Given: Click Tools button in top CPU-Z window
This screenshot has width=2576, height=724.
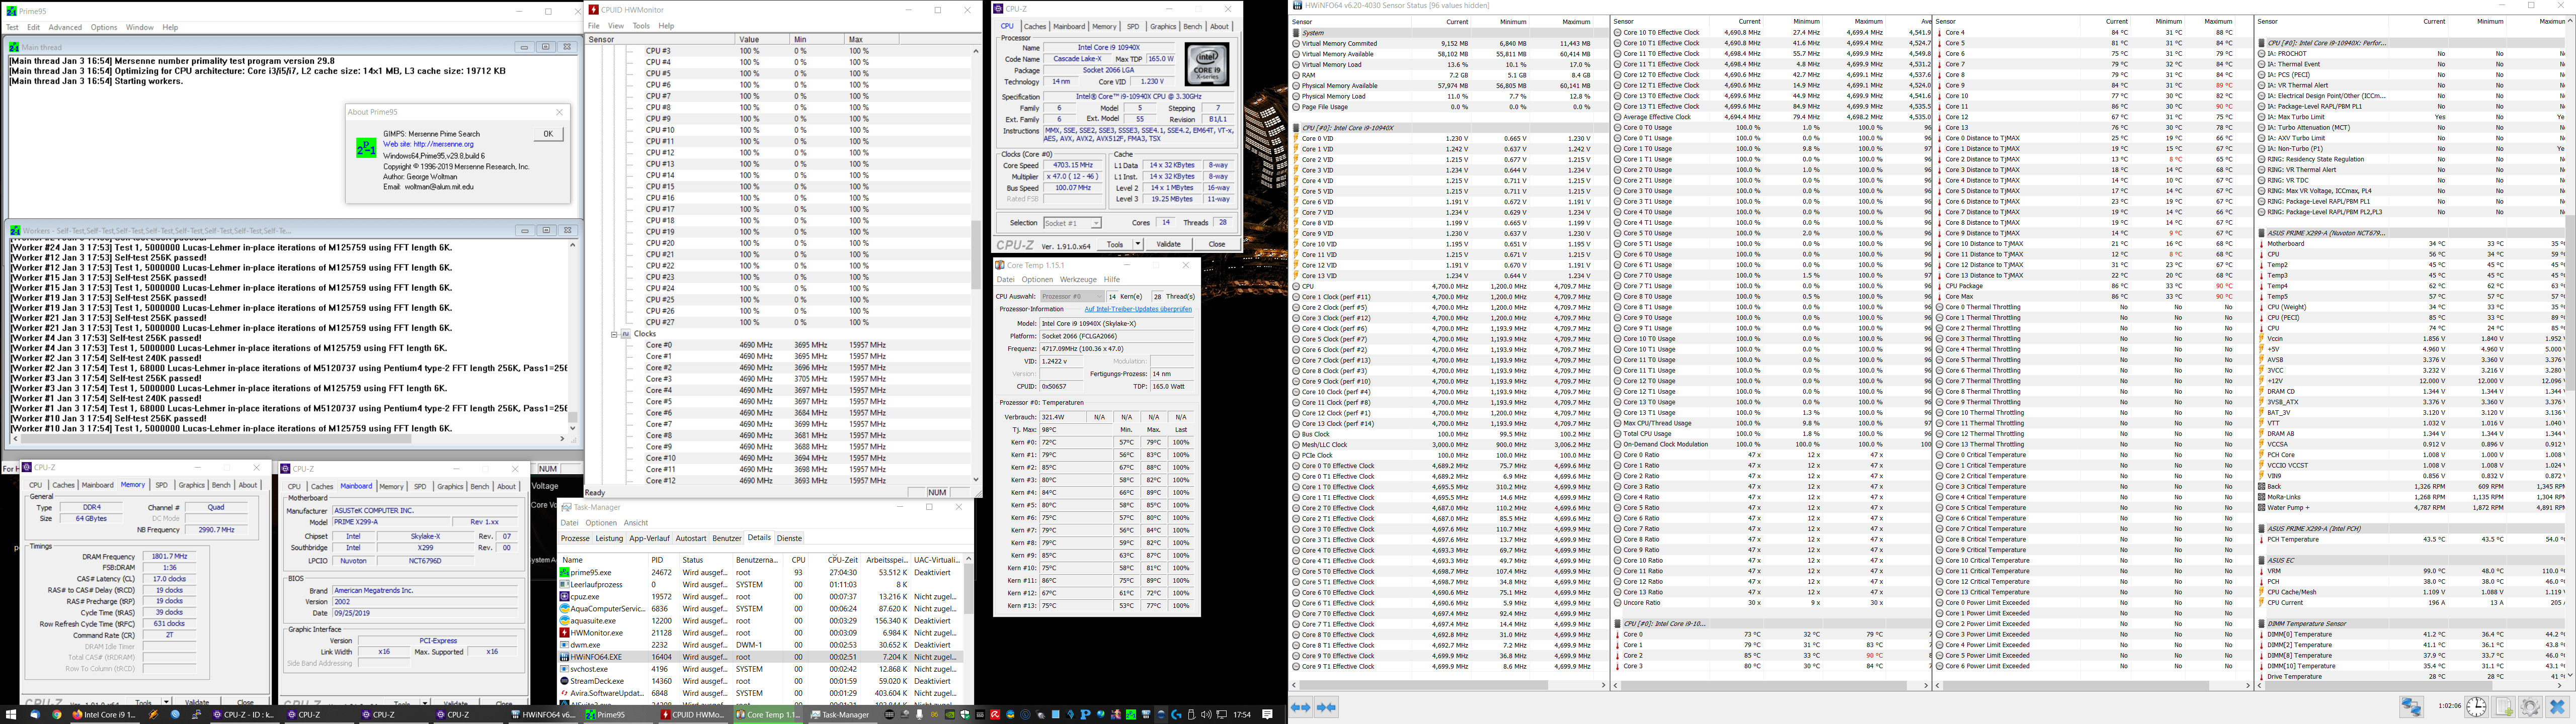Looking at the screenshot, I should pyautogui.click(x=1114, y=244).
